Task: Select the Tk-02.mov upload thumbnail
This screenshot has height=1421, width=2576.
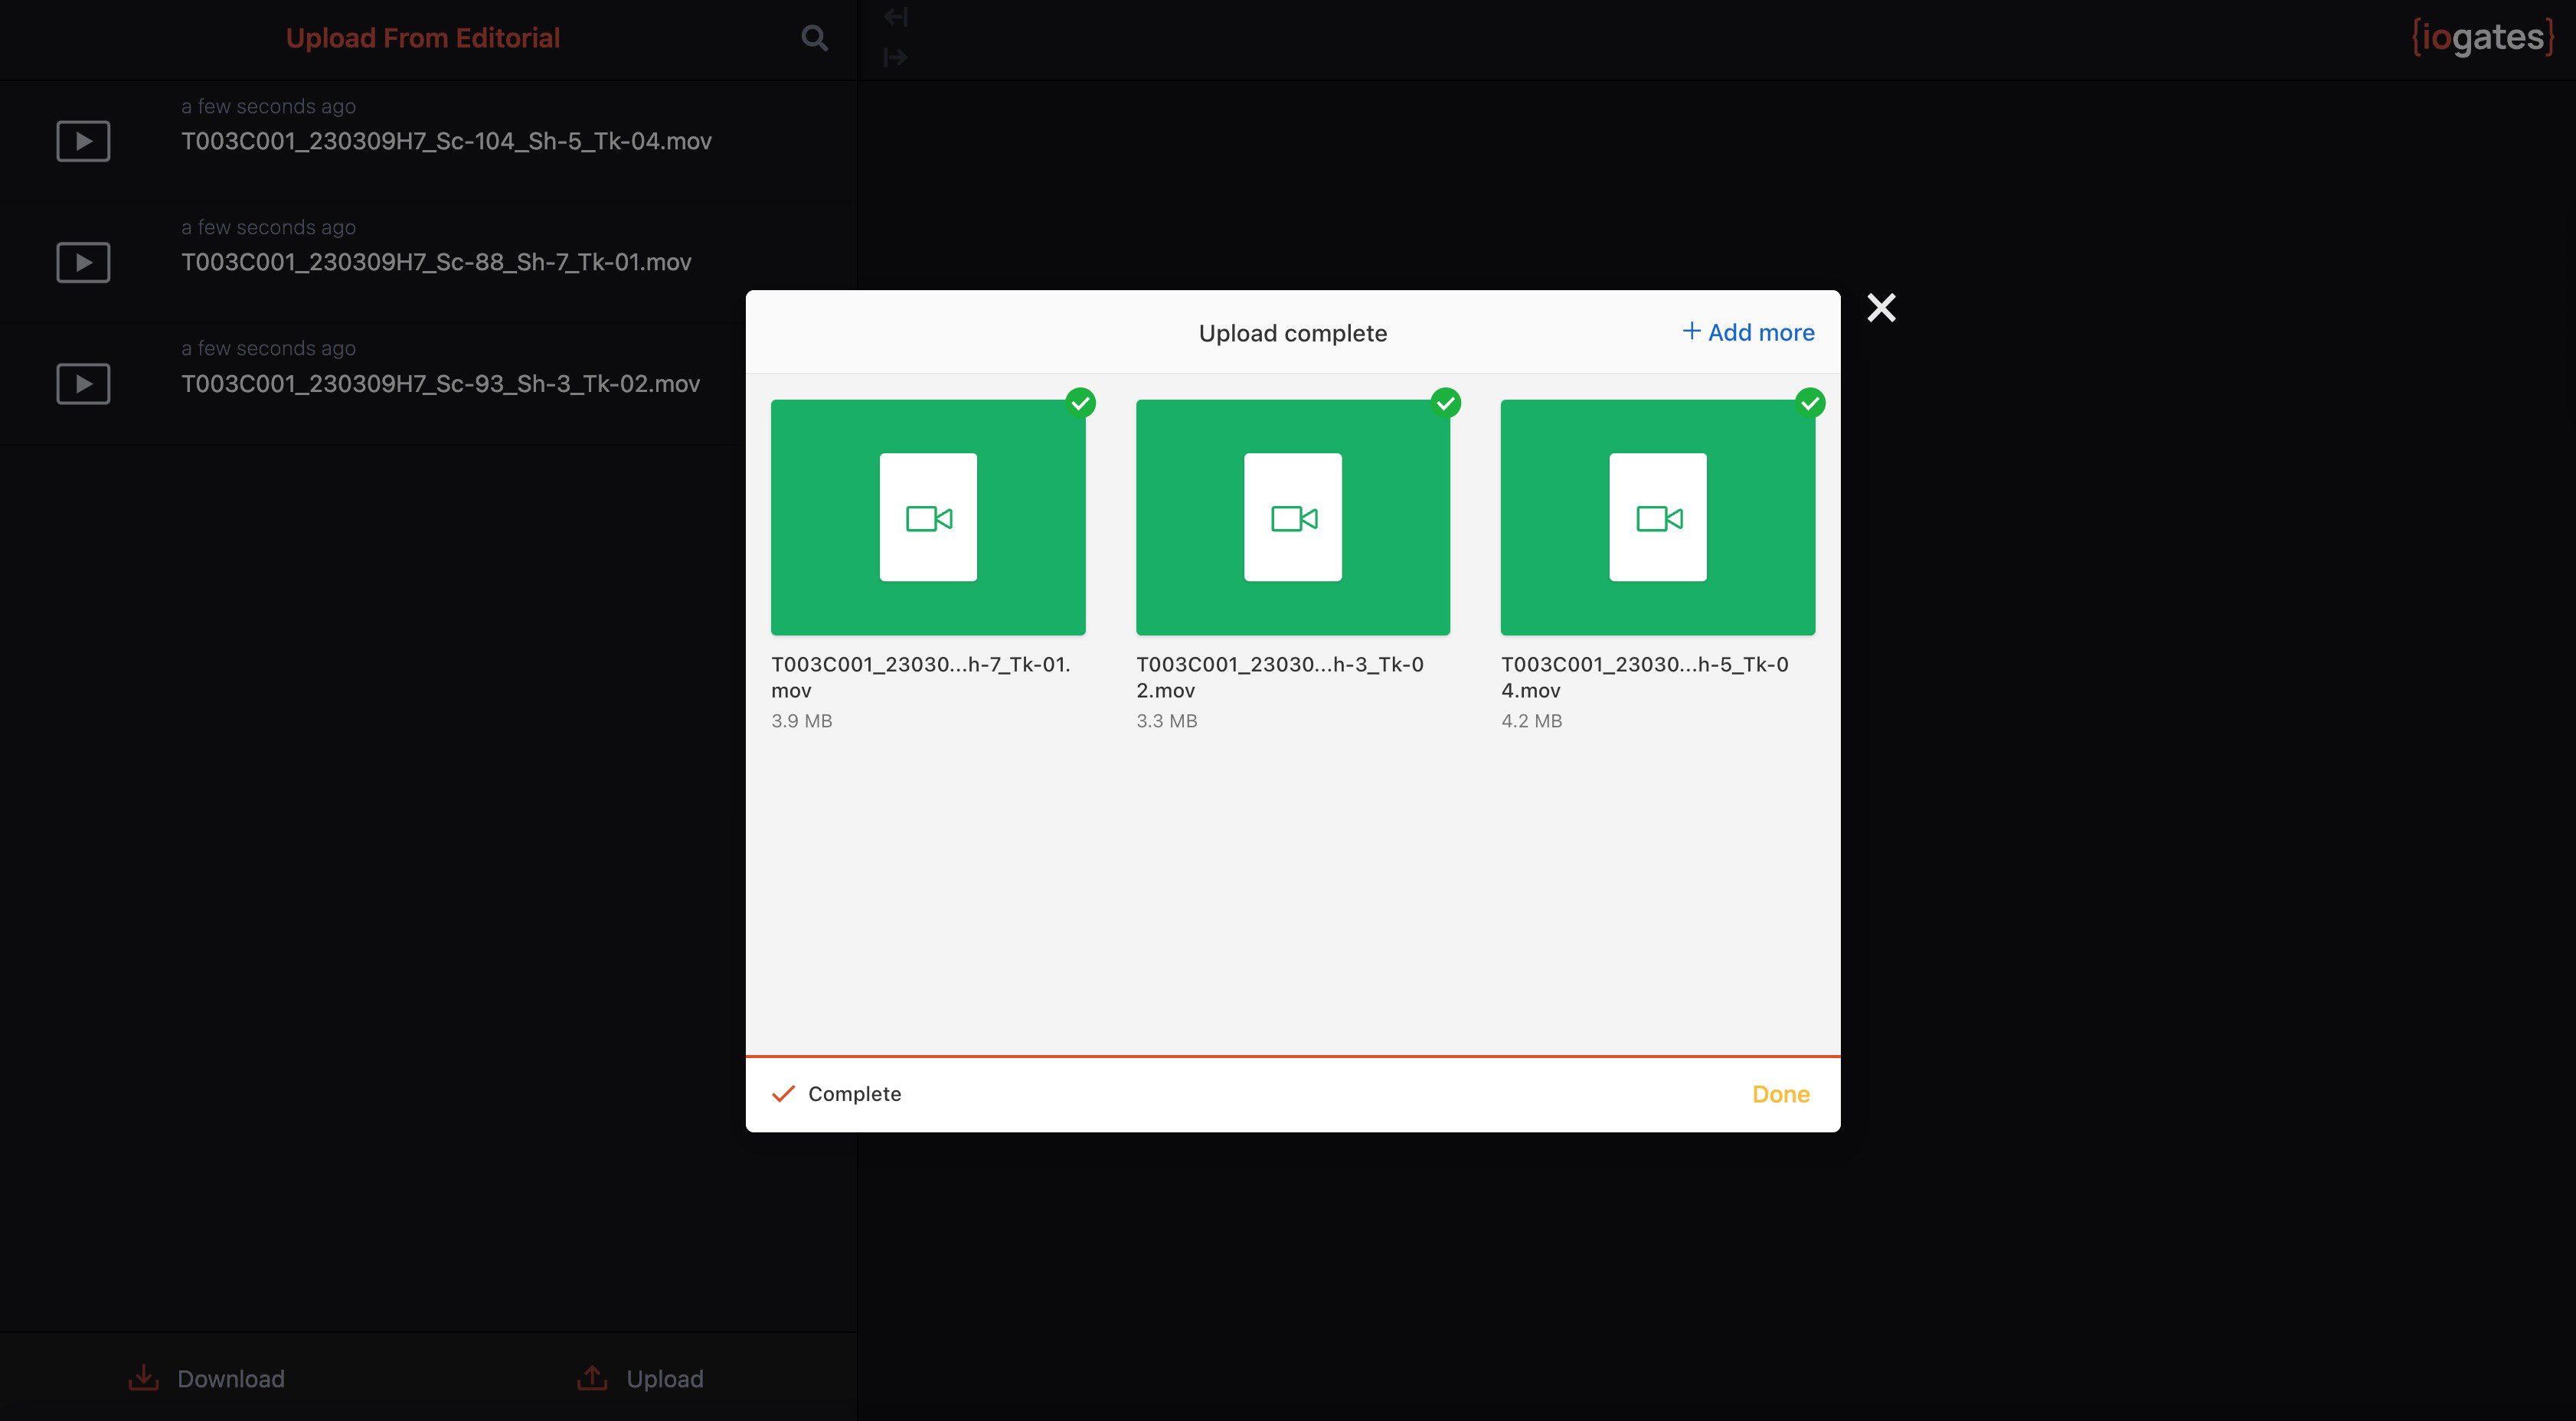Action: point(1292,517)
